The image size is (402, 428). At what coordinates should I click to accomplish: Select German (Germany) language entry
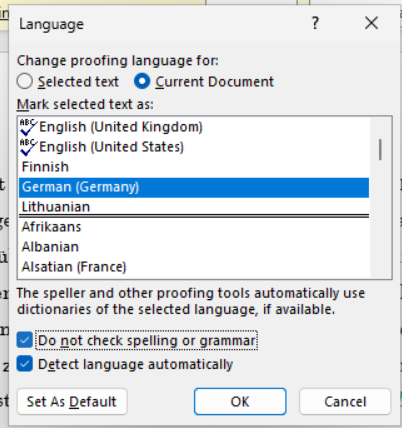(194, 187)
